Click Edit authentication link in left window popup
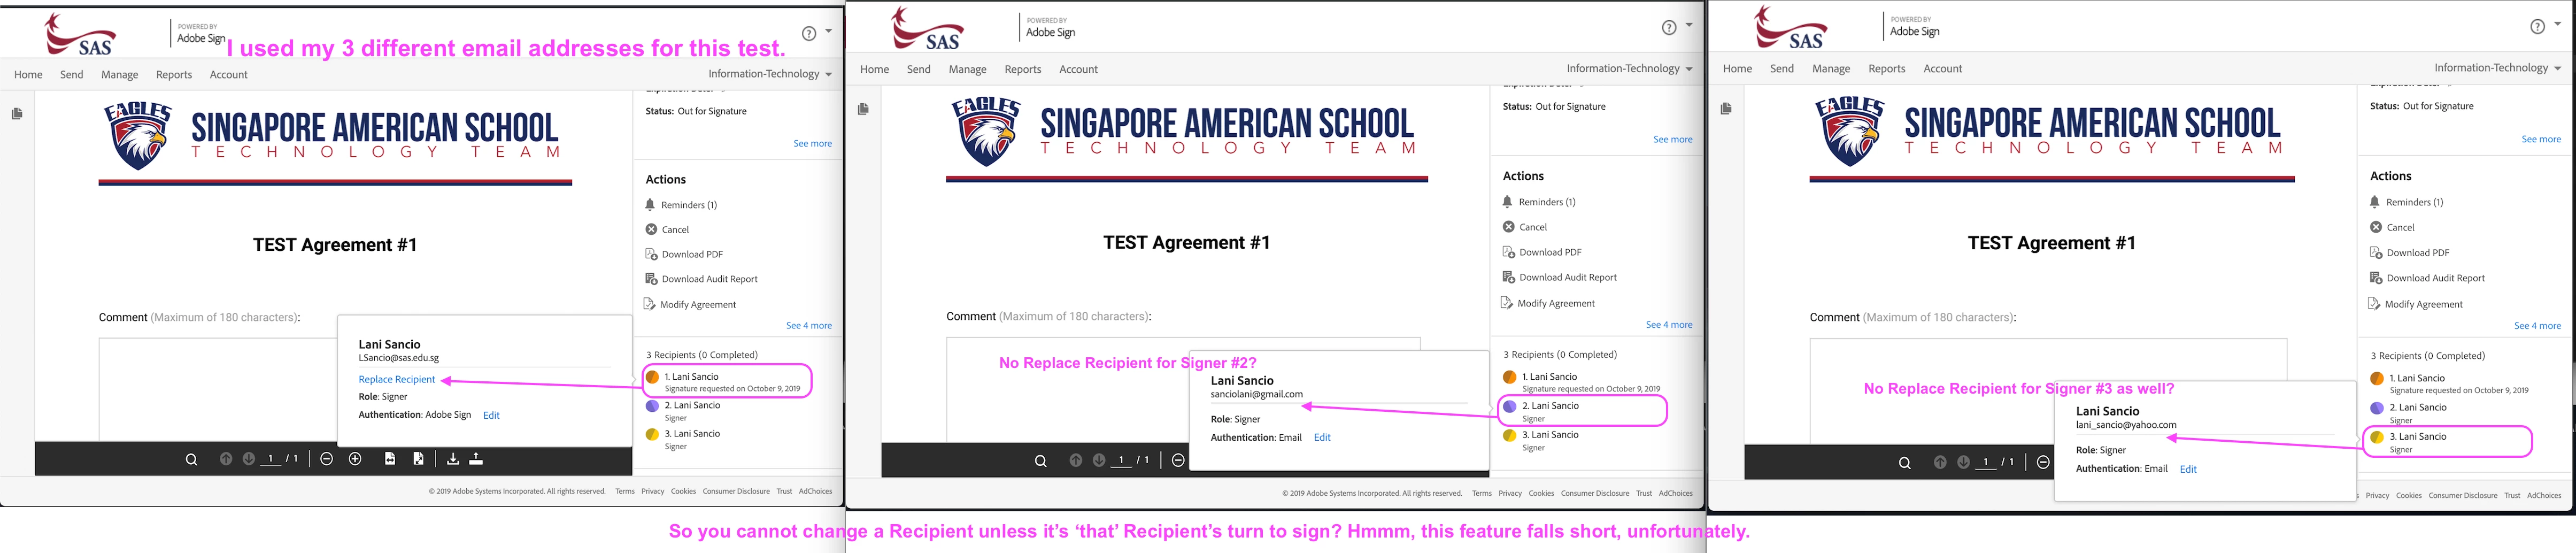2576x553 pixels. 491,415
